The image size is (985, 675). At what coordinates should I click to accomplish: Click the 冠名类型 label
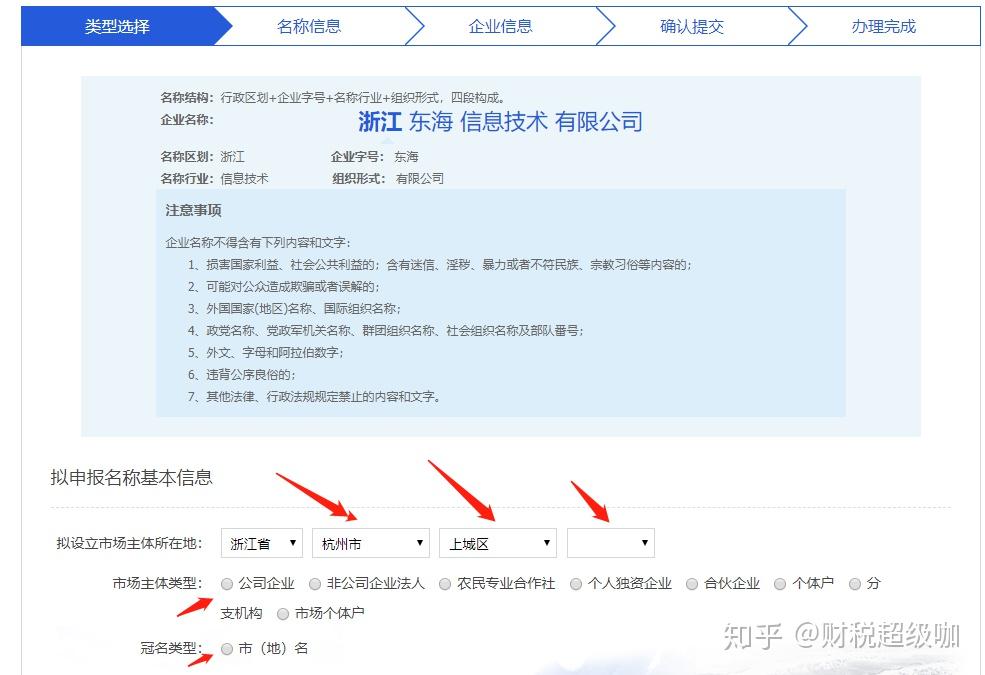(171, 648)
